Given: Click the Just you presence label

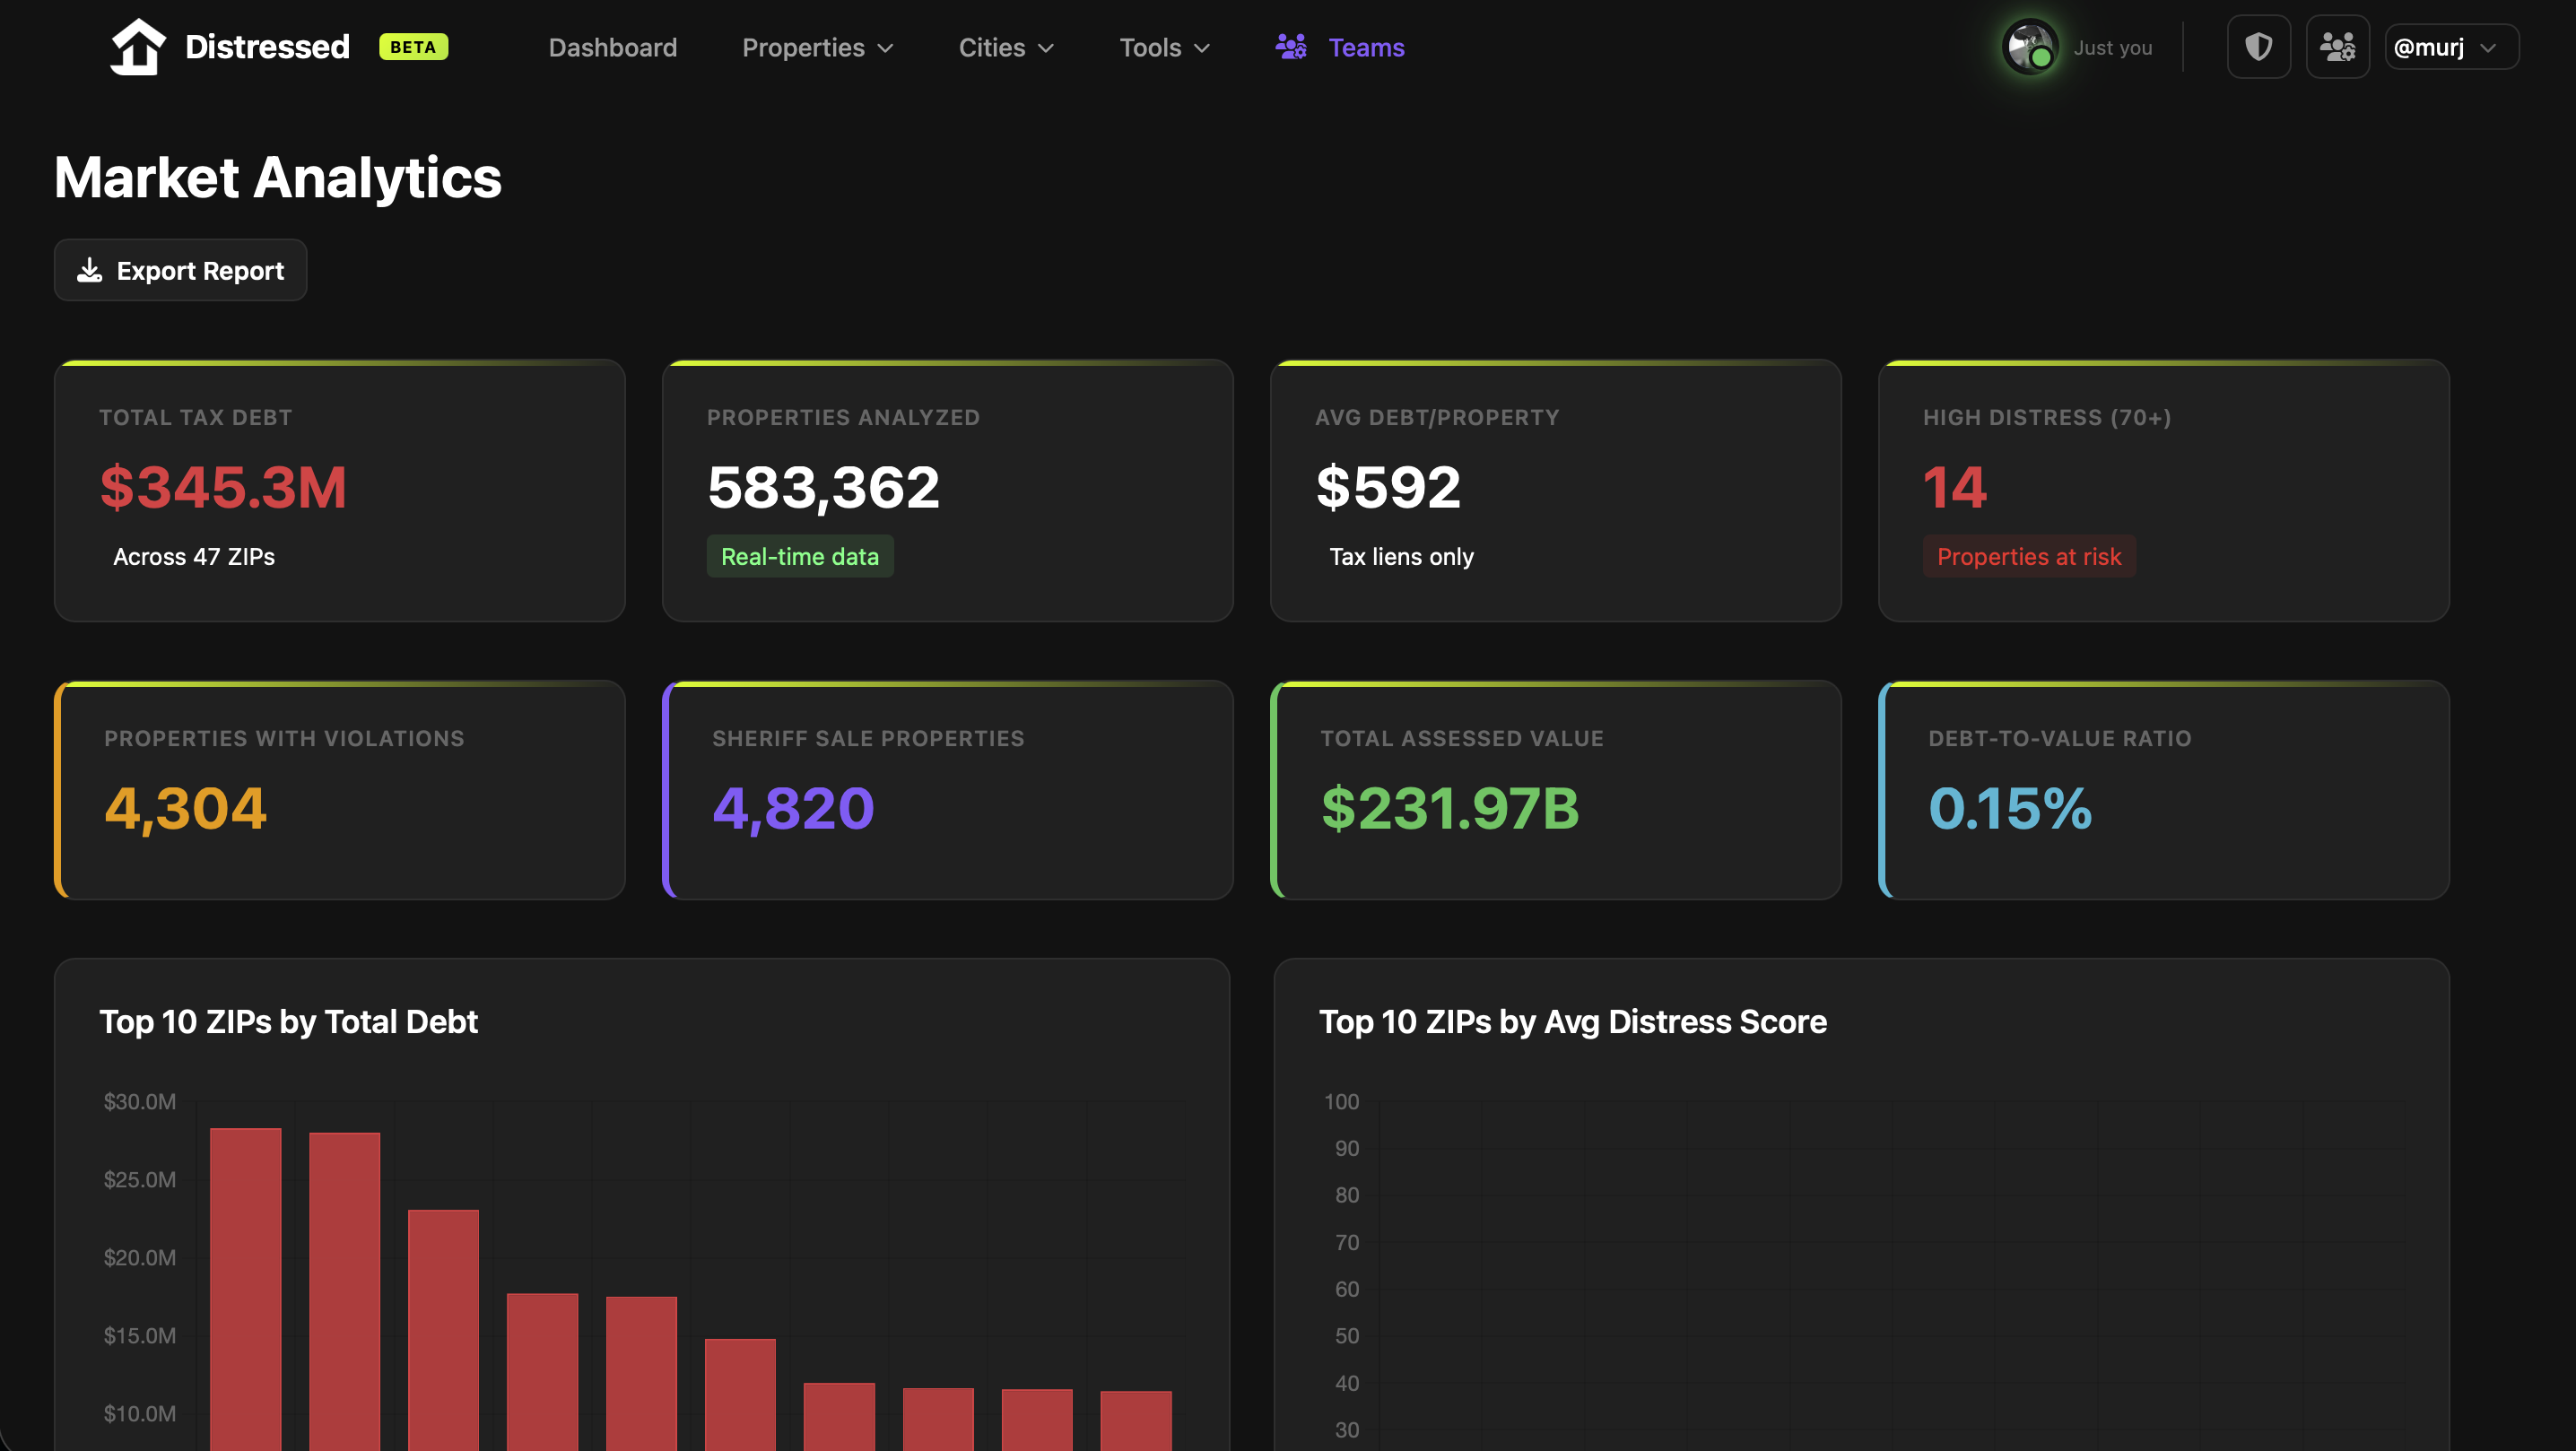Looking at the screenshot, I should pos(2112,47).
